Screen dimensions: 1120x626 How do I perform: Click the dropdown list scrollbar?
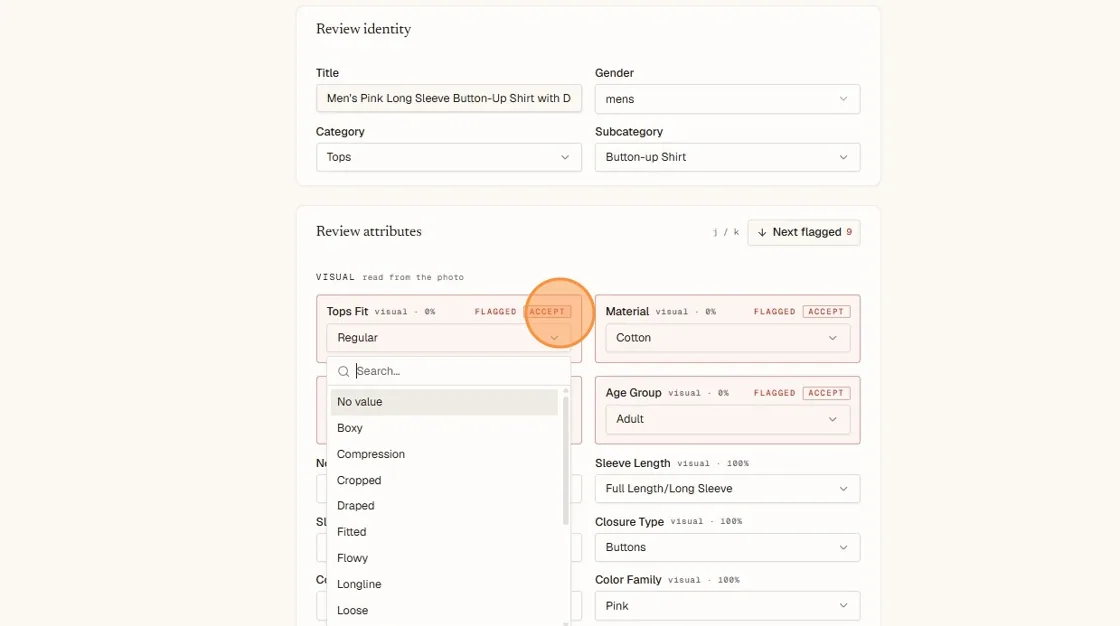click(566, 460)
